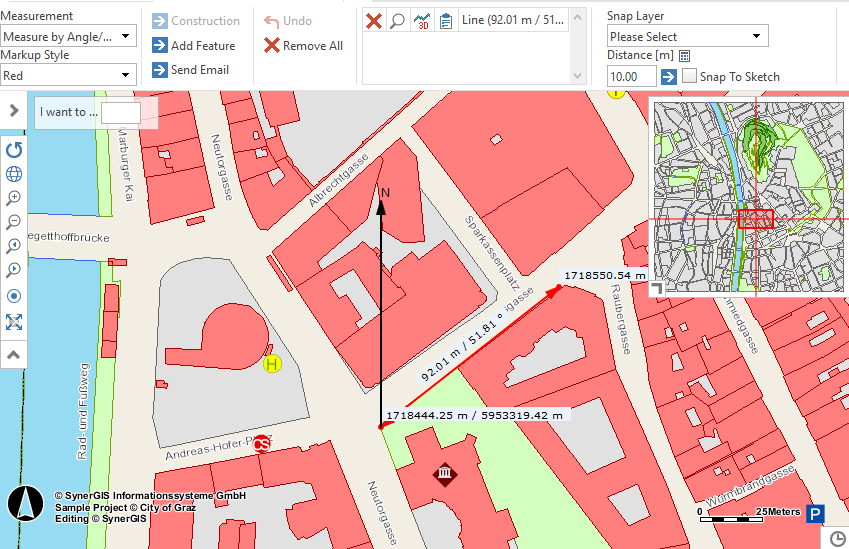Click the Distance value input field

click(631, 76)
